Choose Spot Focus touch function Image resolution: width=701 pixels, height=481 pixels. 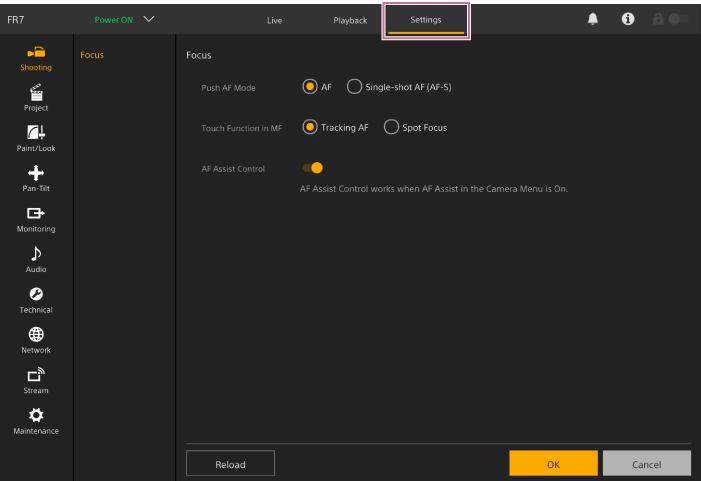click(x=391, y=127)
